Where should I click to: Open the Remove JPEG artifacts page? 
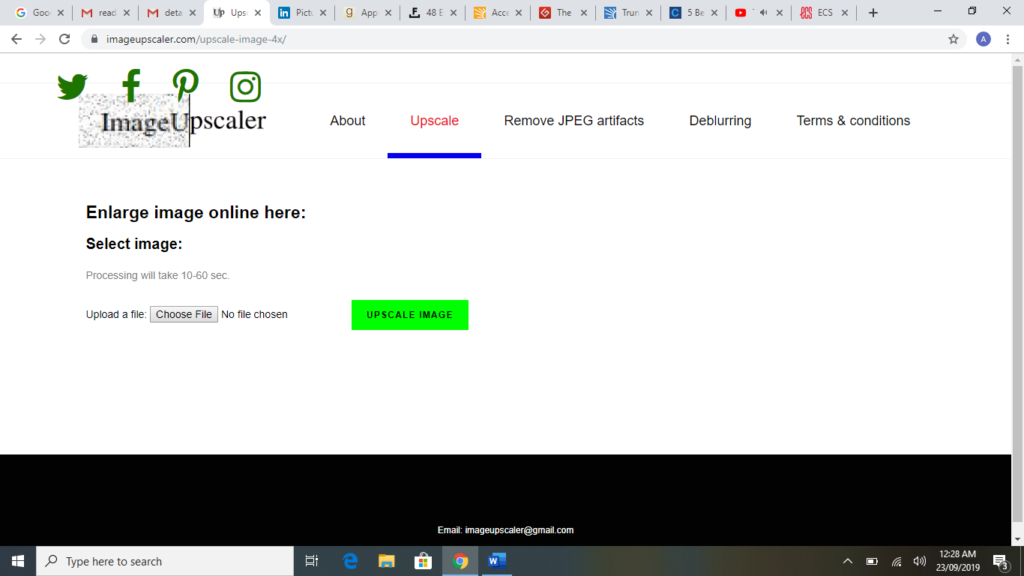575,120
